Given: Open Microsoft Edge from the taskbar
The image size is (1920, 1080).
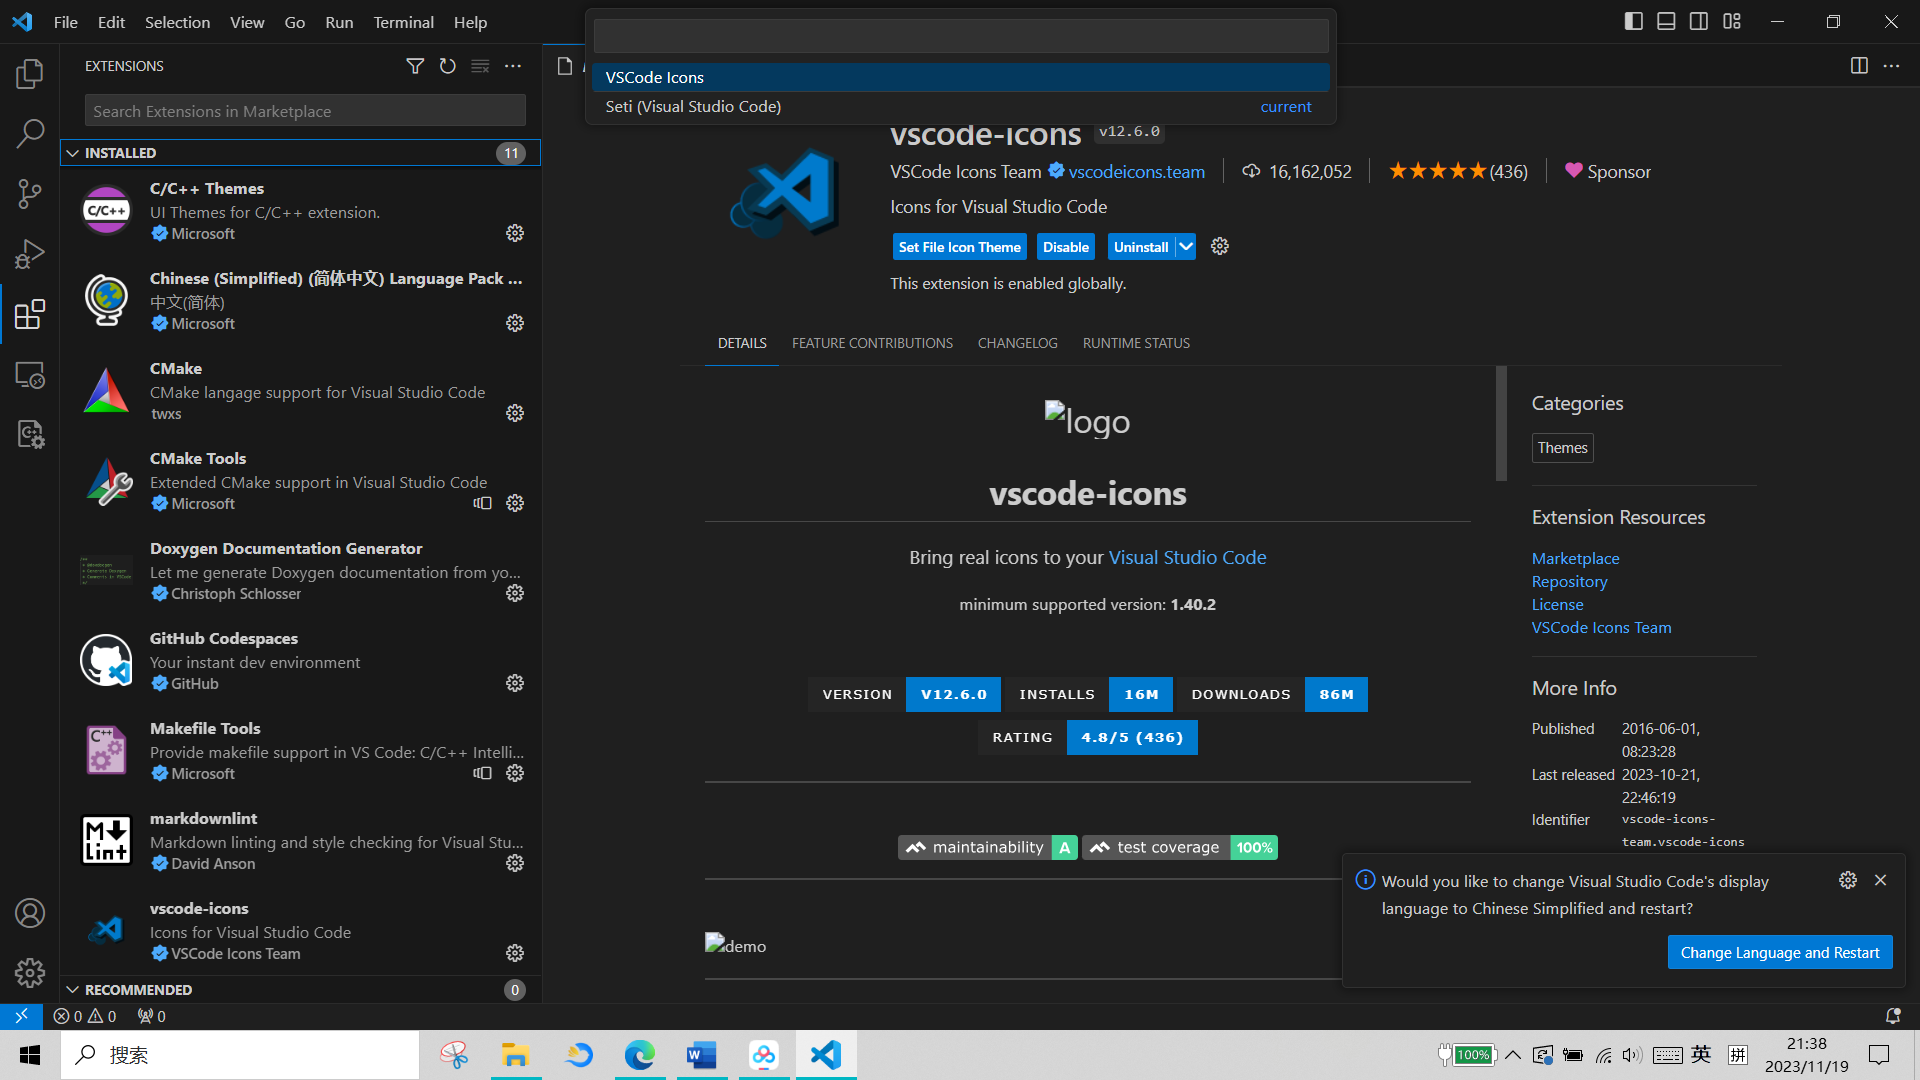Looking at the screenshot, I should click(640, 1055).
